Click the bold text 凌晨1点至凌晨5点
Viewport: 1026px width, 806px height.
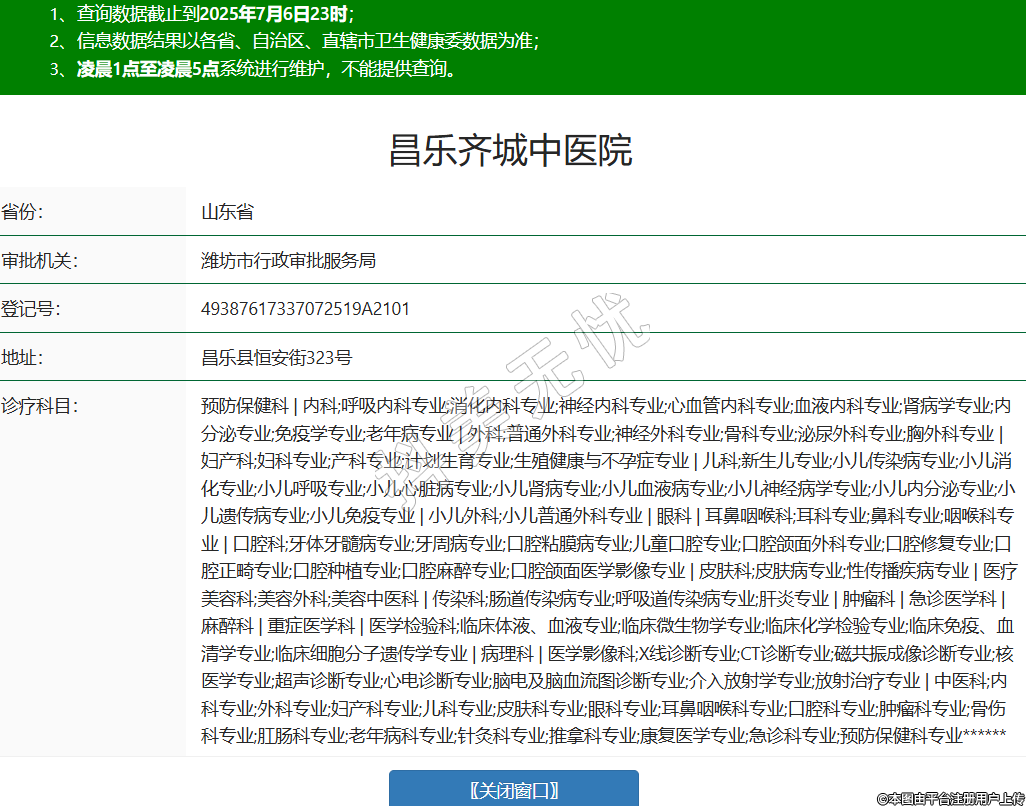148,69
